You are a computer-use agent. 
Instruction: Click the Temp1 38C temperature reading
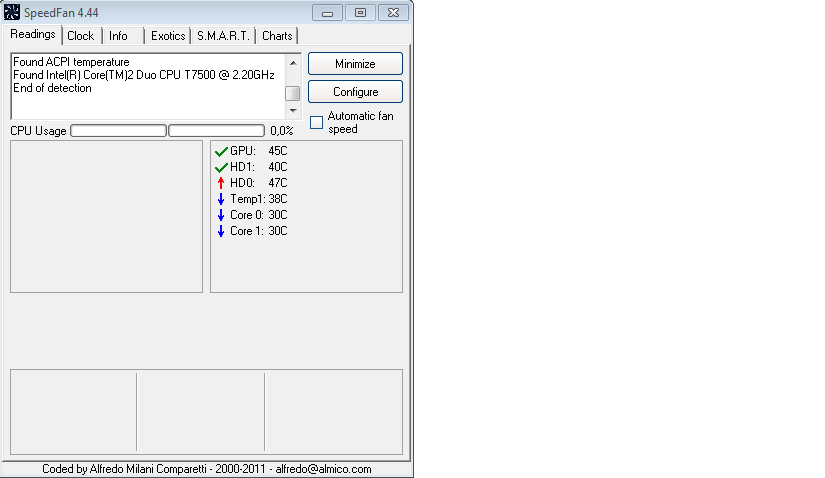point(258,199)
